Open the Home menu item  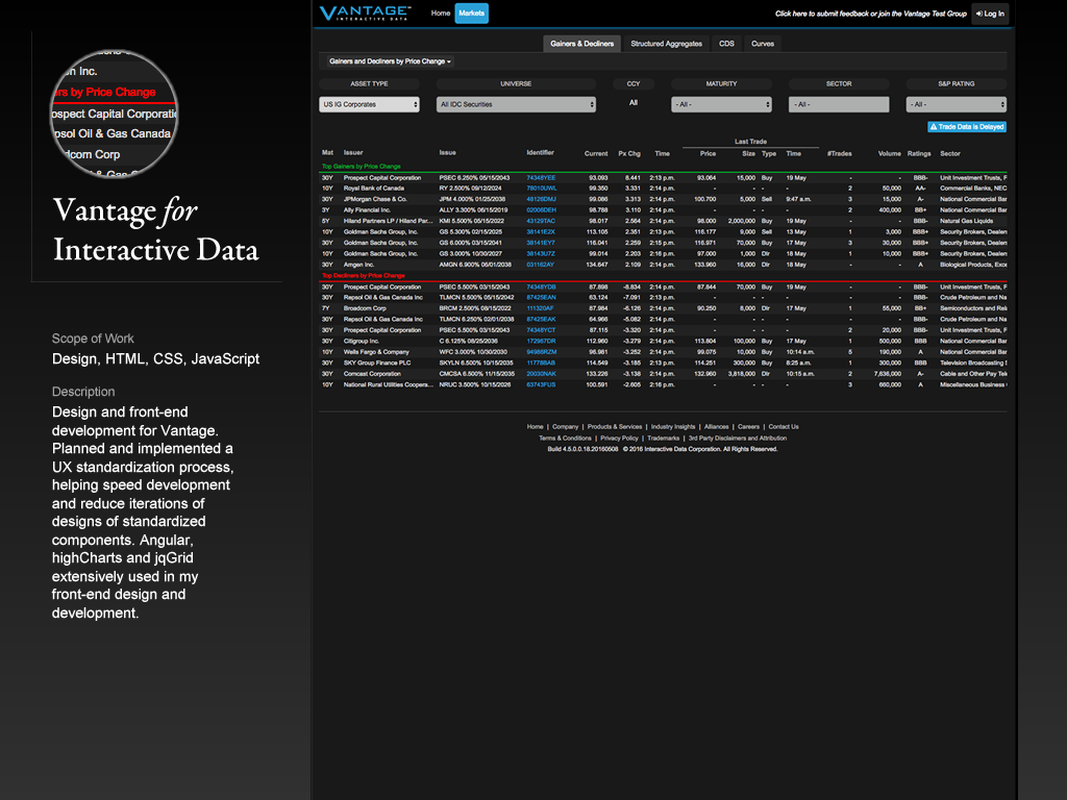440,13
